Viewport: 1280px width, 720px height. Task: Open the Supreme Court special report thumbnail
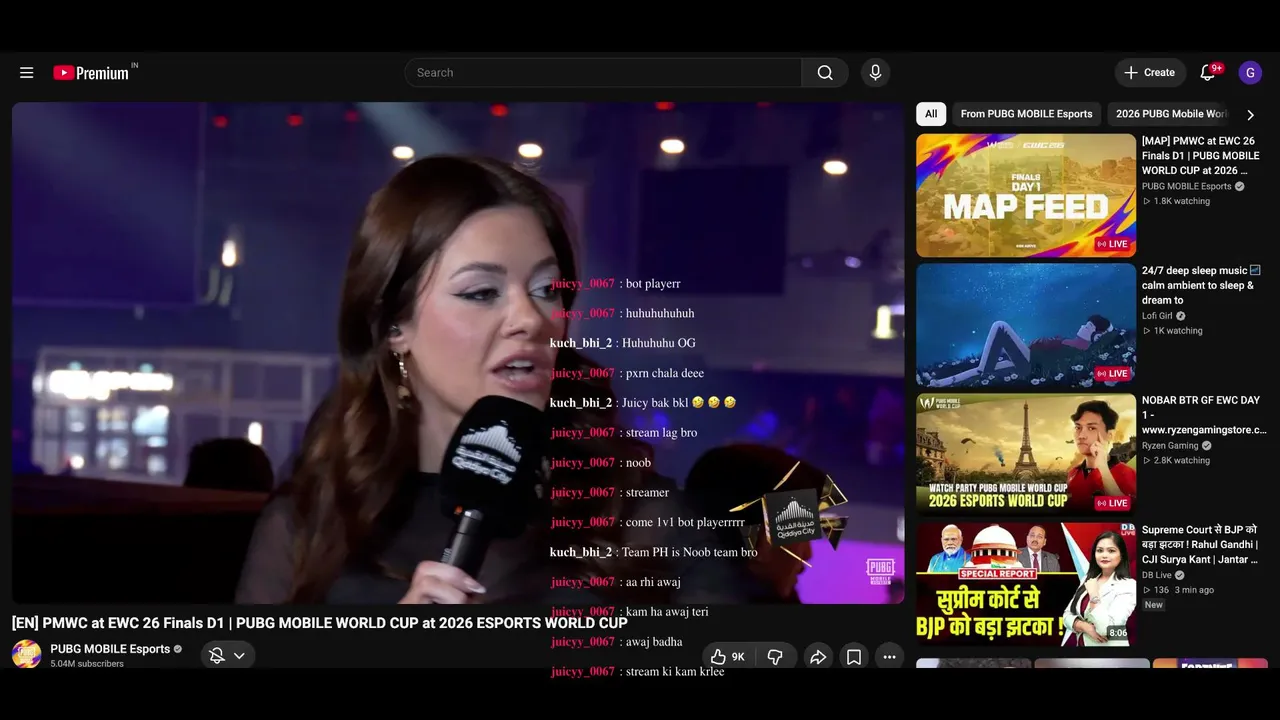click(1026, 584)
